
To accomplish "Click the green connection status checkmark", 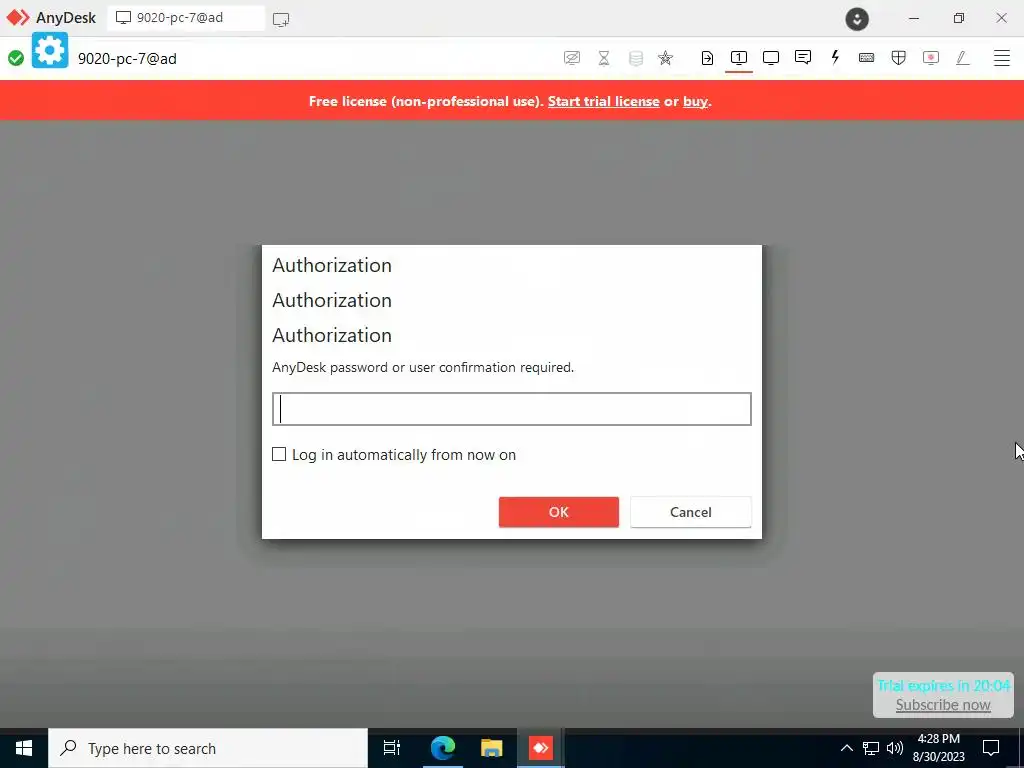I will point(16,58).
